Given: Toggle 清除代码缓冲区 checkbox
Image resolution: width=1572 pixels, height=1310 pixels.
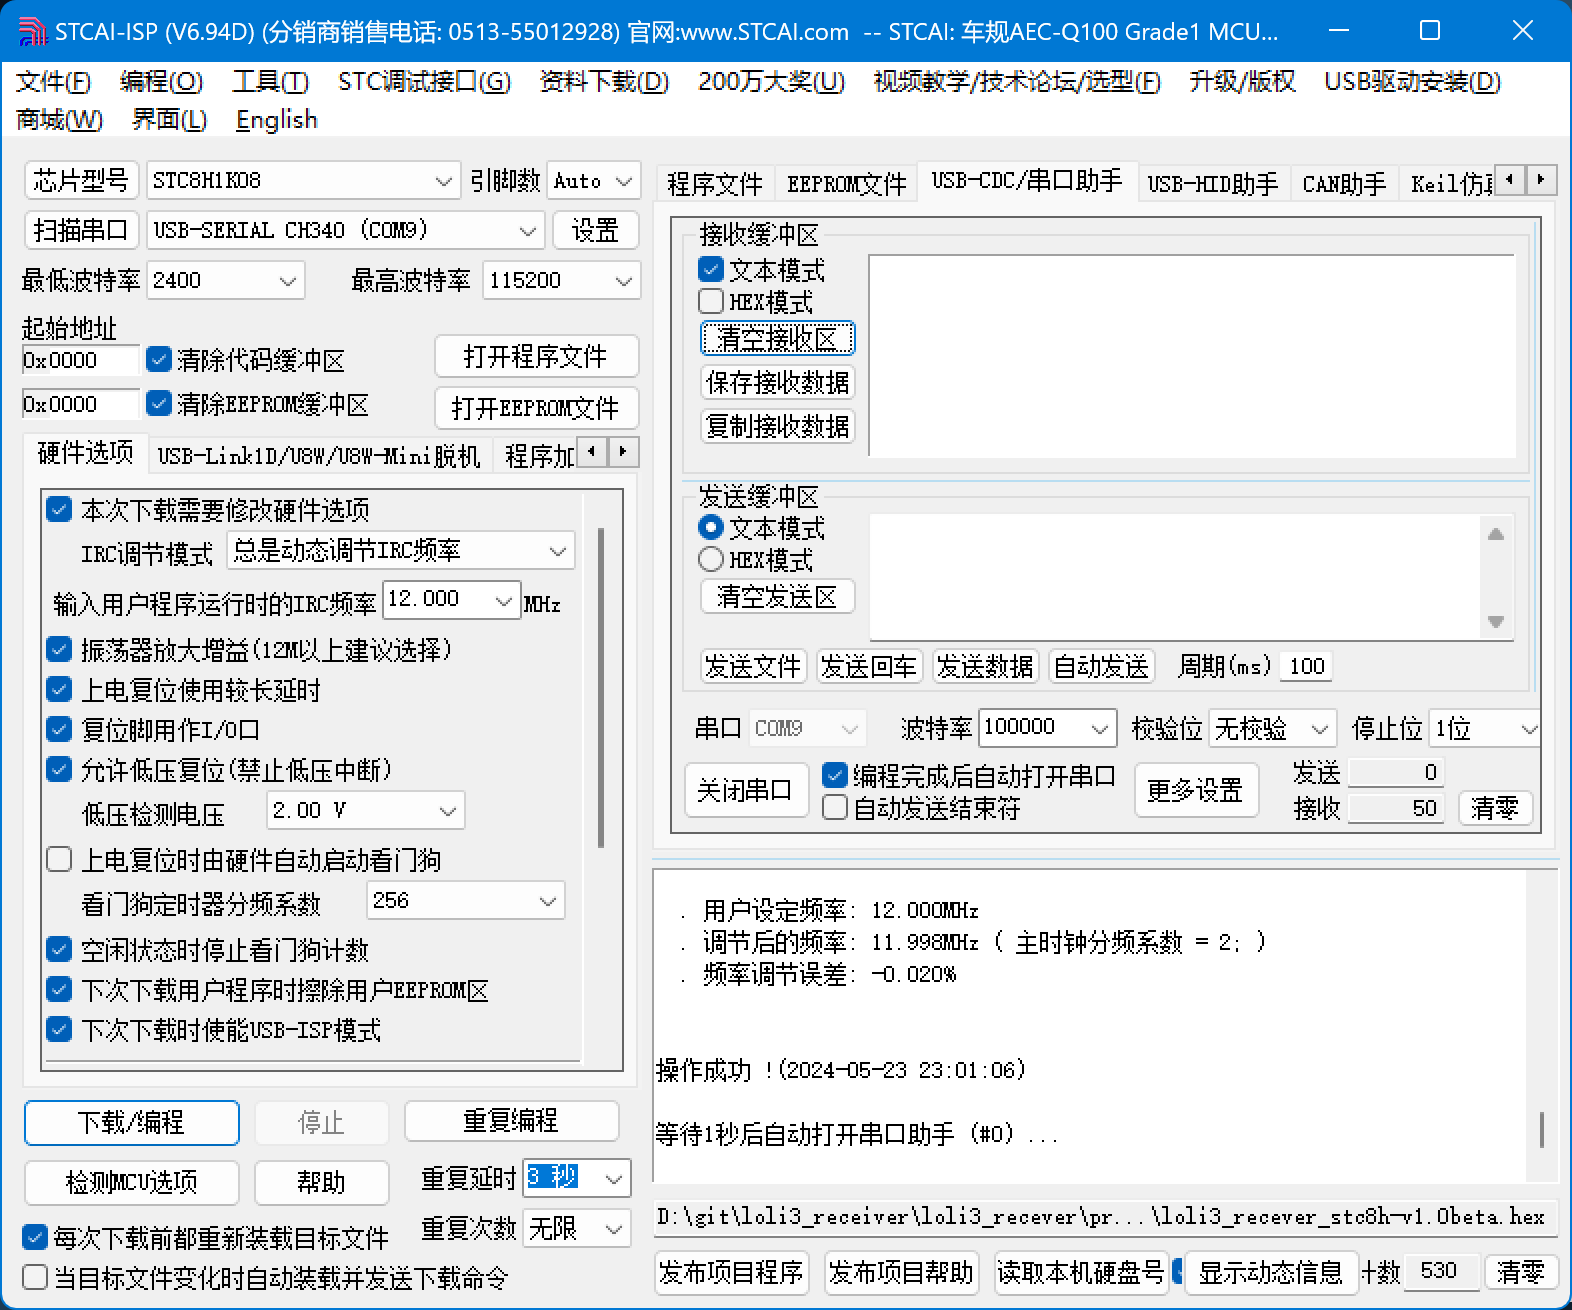Looking at the screenshot, I should [159, 359].
